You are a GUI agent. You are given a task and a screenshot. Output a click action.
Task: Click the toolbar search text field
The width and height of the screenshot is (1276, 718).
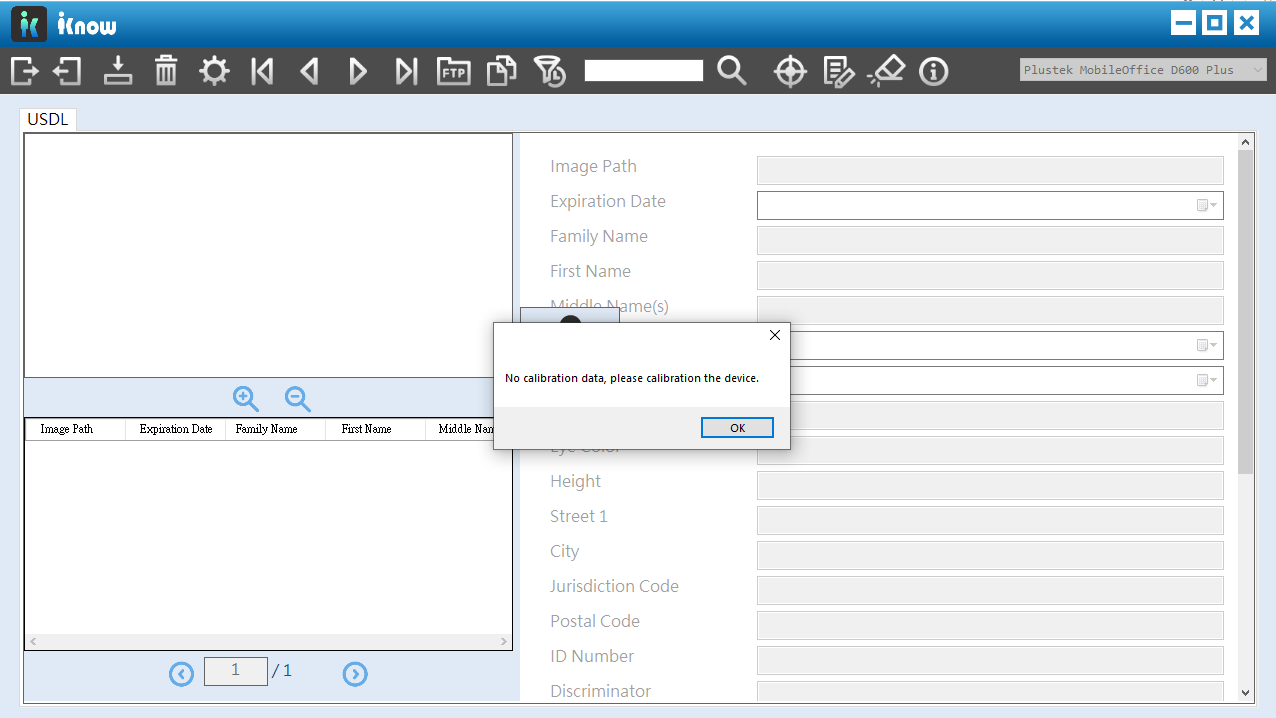pyautogui.click(x=644, y=70)
